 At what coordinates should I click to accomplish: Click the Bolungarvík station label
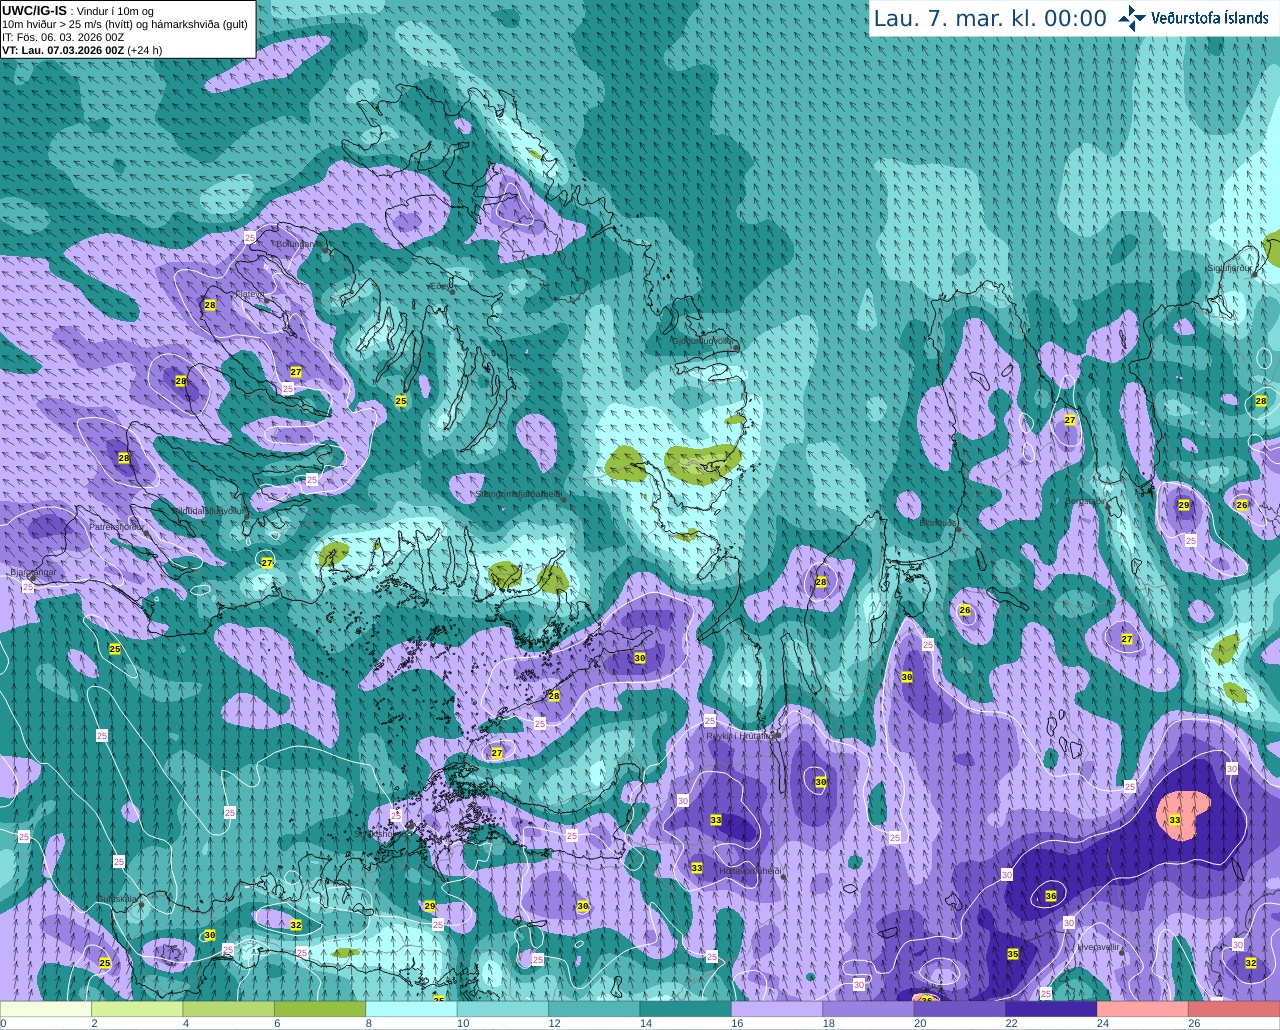click(298, 243)
